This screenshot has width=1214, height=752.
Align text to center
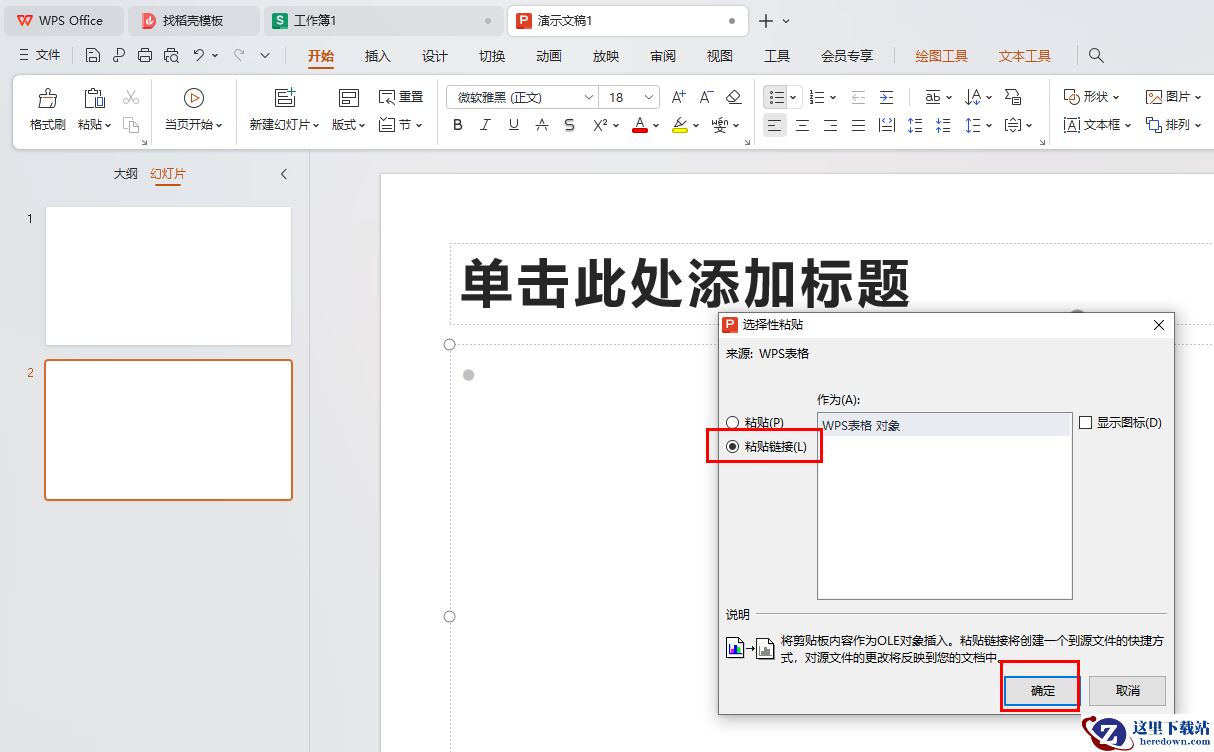(x=802, y=125)
